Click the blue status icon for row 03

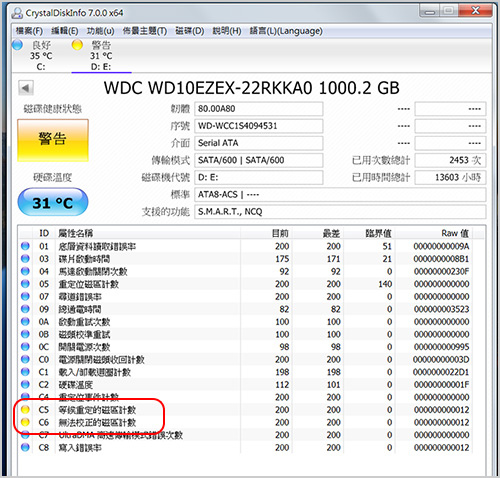click(x=25, y=259)
